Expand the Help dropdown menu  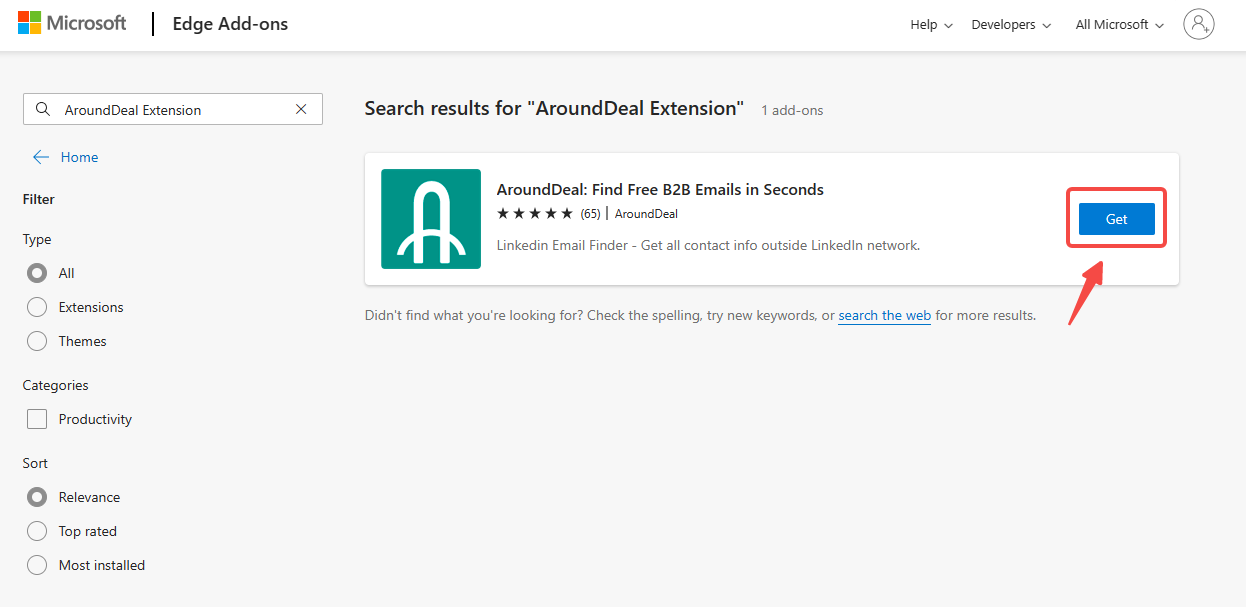pyautogui.click(x=931, y=25)
